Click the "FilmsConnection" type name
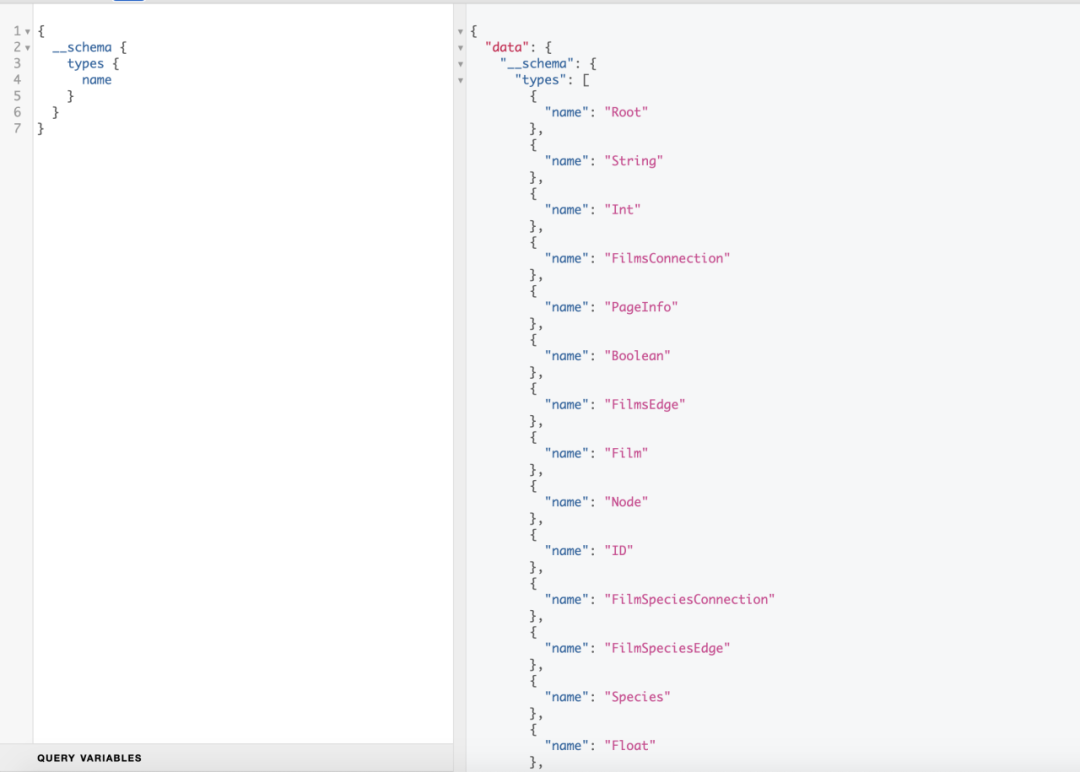 pyautogui.click(x=667, y=258)
